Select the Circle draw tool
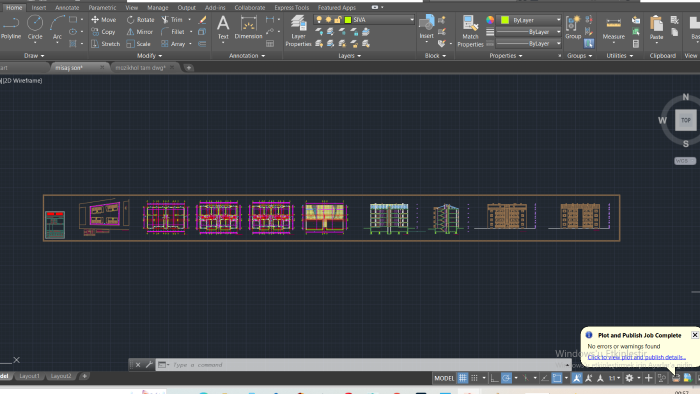Image resolution: width=700 pixels, height=394 pixels. [x=35, y=28]
